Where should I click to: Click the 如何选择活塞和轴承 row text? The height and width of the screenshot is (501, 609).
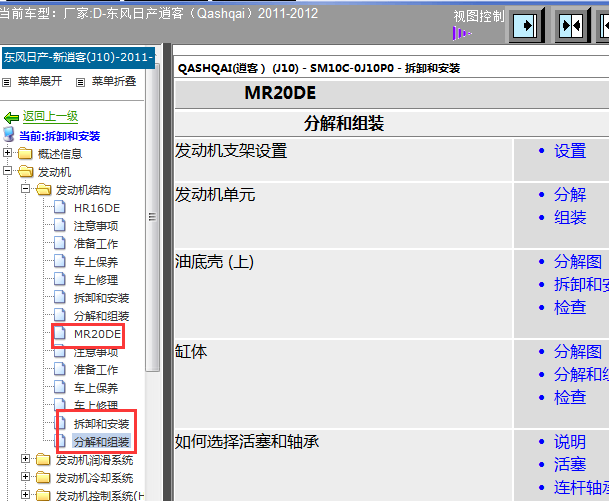coord(247,442)
